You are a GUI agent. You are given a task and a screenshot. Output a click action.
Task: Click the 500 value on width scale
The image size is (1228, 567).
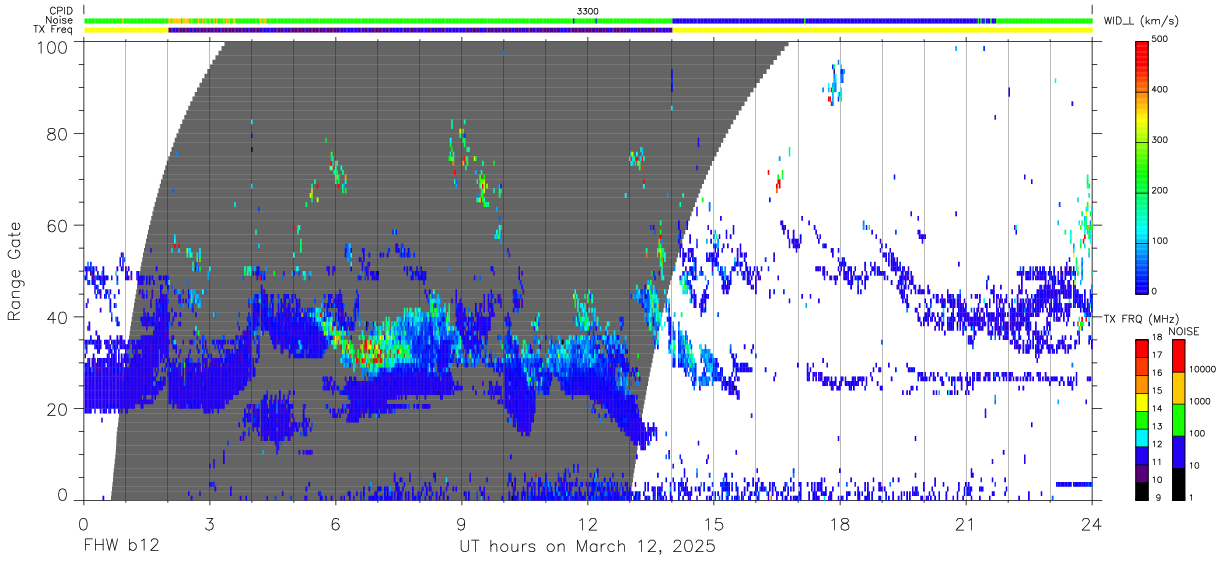[x=1160, y=39]
